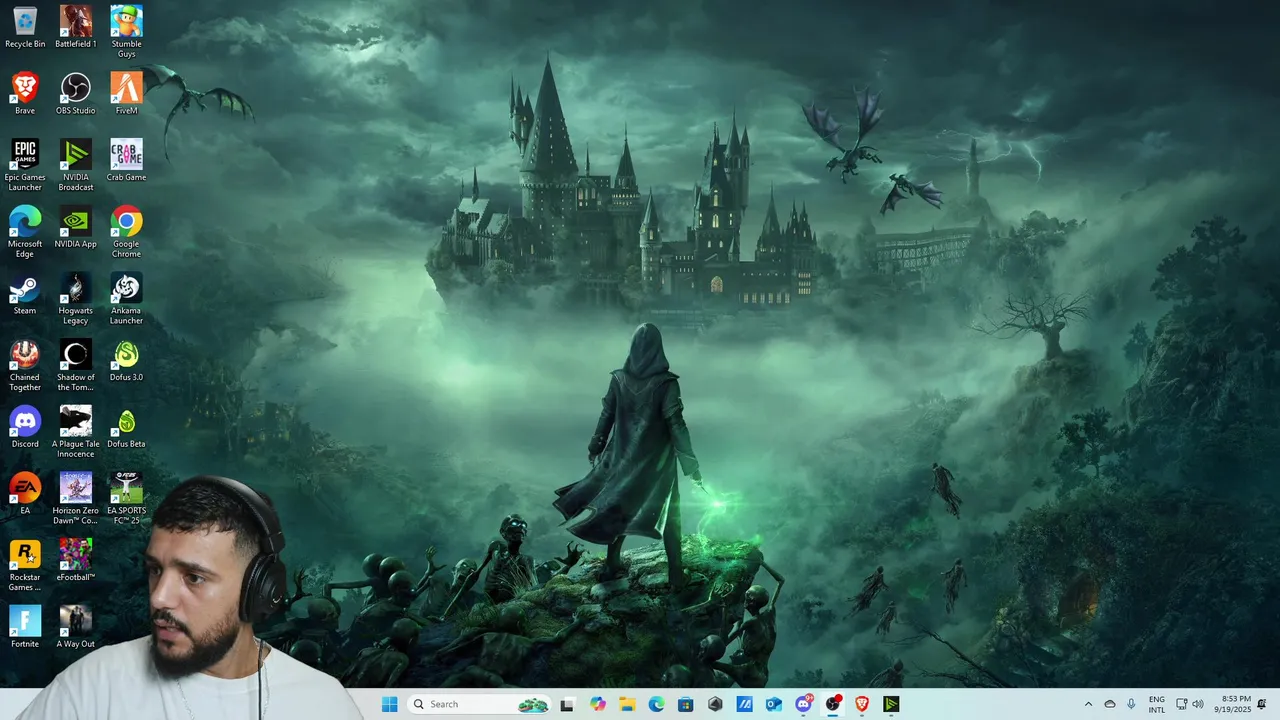Viewport: 1280px width, 720px height.
Task: Select the Stumble Guys shortcut
Action: click(x=126, y=32)
